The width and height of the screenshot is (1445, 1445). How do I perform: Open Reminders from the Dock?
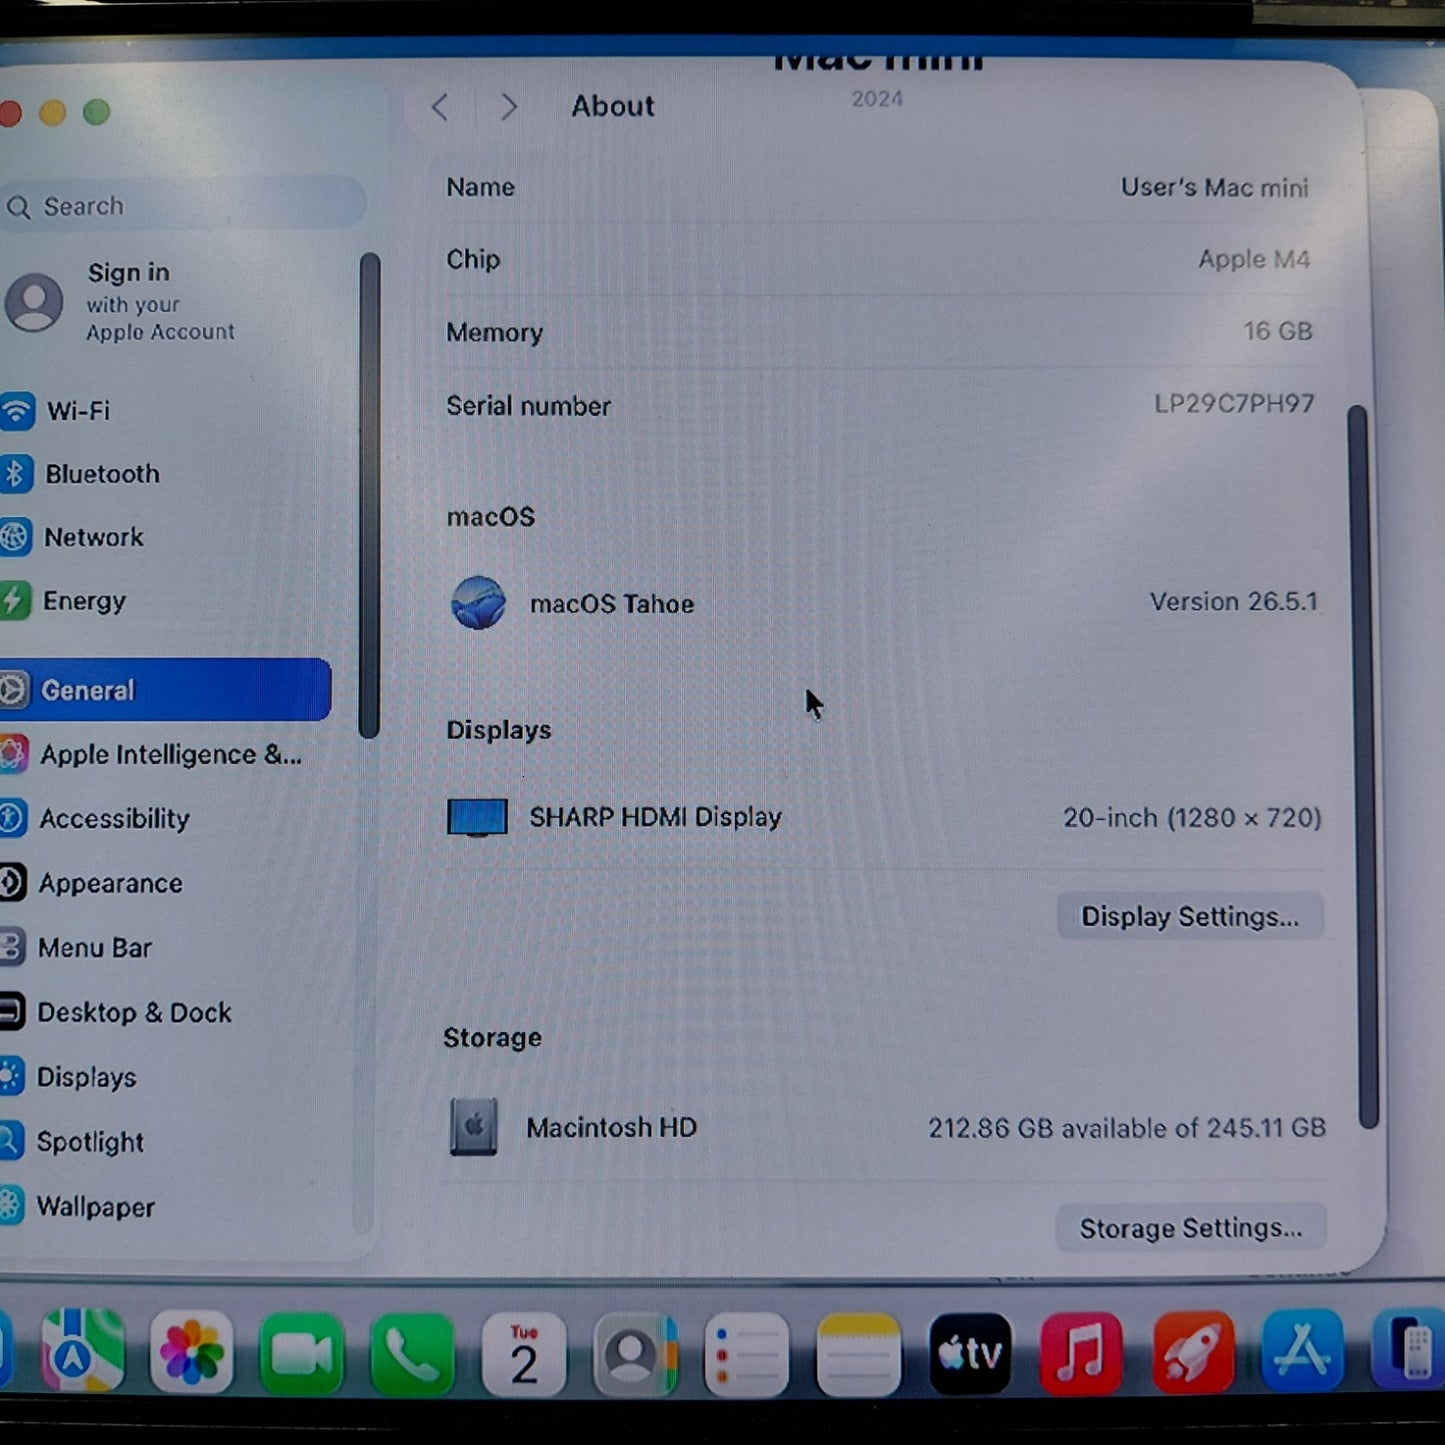pyautogui.click(x=746, y=1355)
